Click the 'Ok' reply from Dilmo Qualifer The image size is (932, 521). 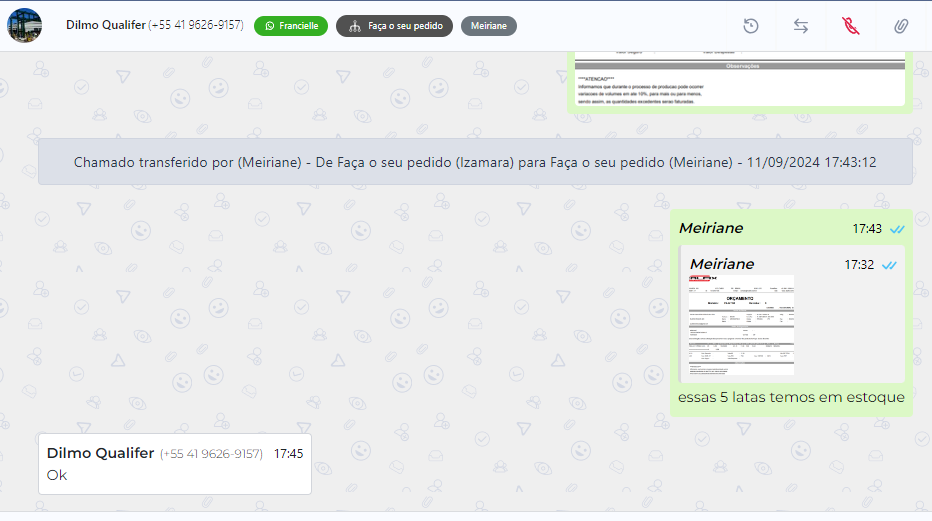pos(57,475)
